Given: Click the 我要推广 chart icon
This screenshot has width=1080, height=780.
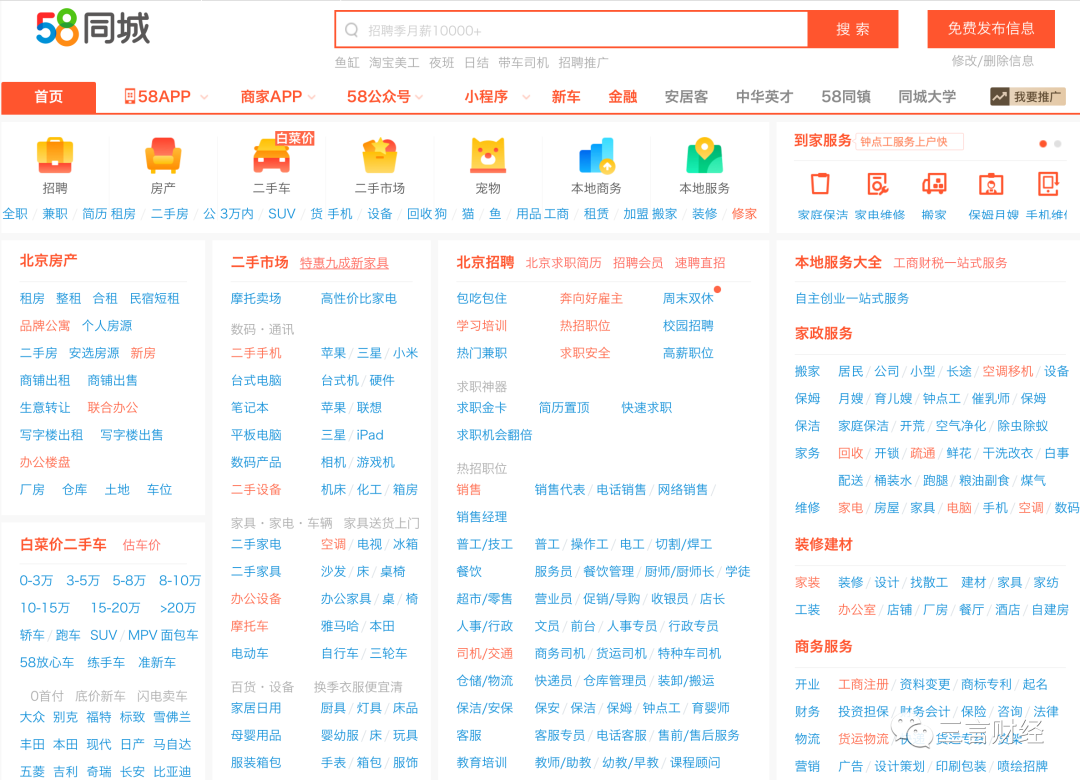Looking at the screenshot, I should pos(999,96).
